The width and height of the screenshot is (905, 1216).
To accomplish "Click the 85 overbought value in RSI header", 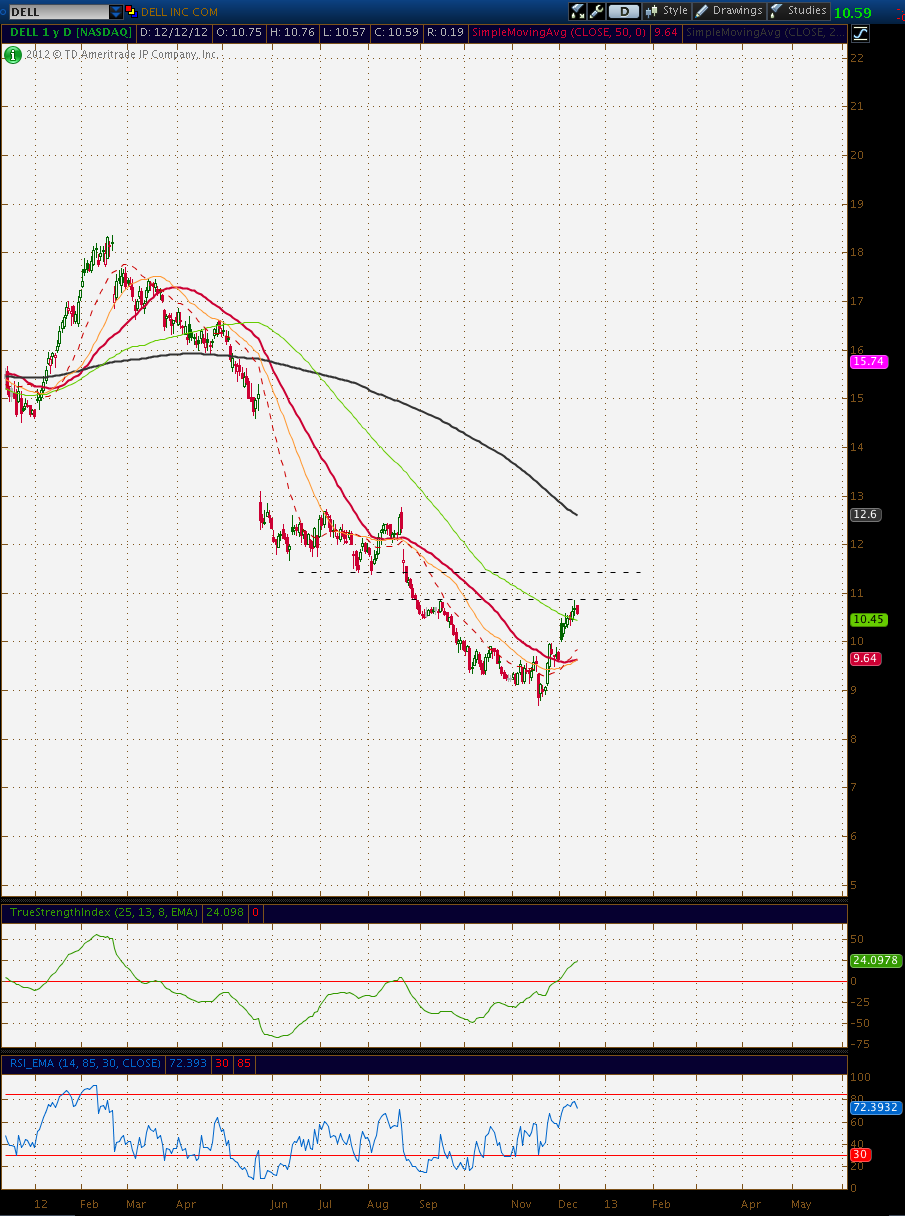I will [243, 1063].
